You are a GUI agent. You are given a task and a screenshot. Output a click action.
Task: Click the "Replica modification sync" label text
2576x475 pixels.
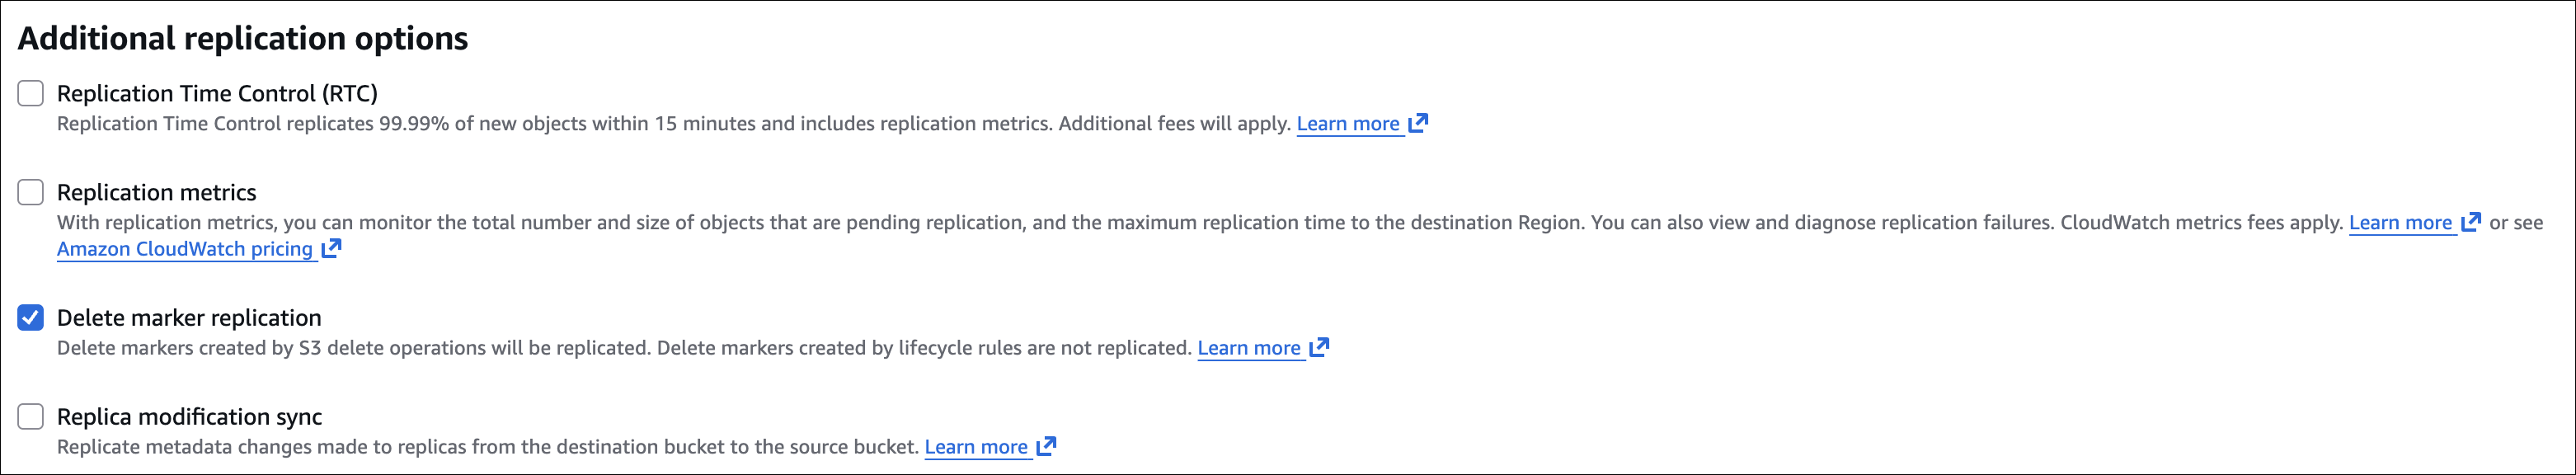(x=189, y=416)
